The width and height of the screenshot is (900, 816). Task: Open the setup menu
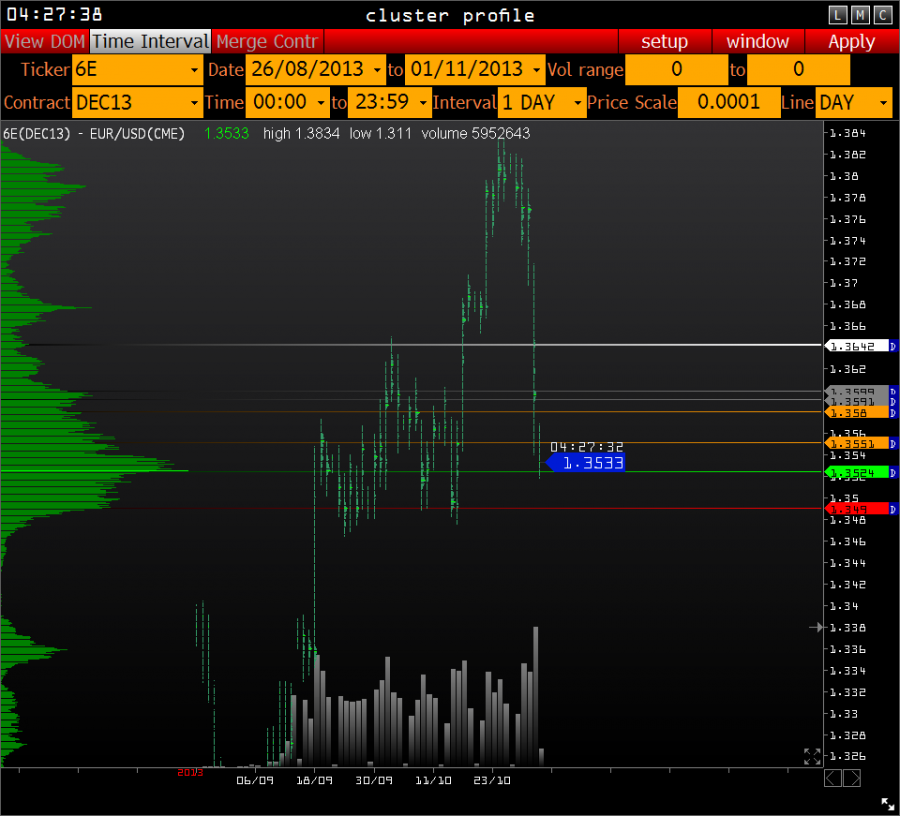click(664, 41)
